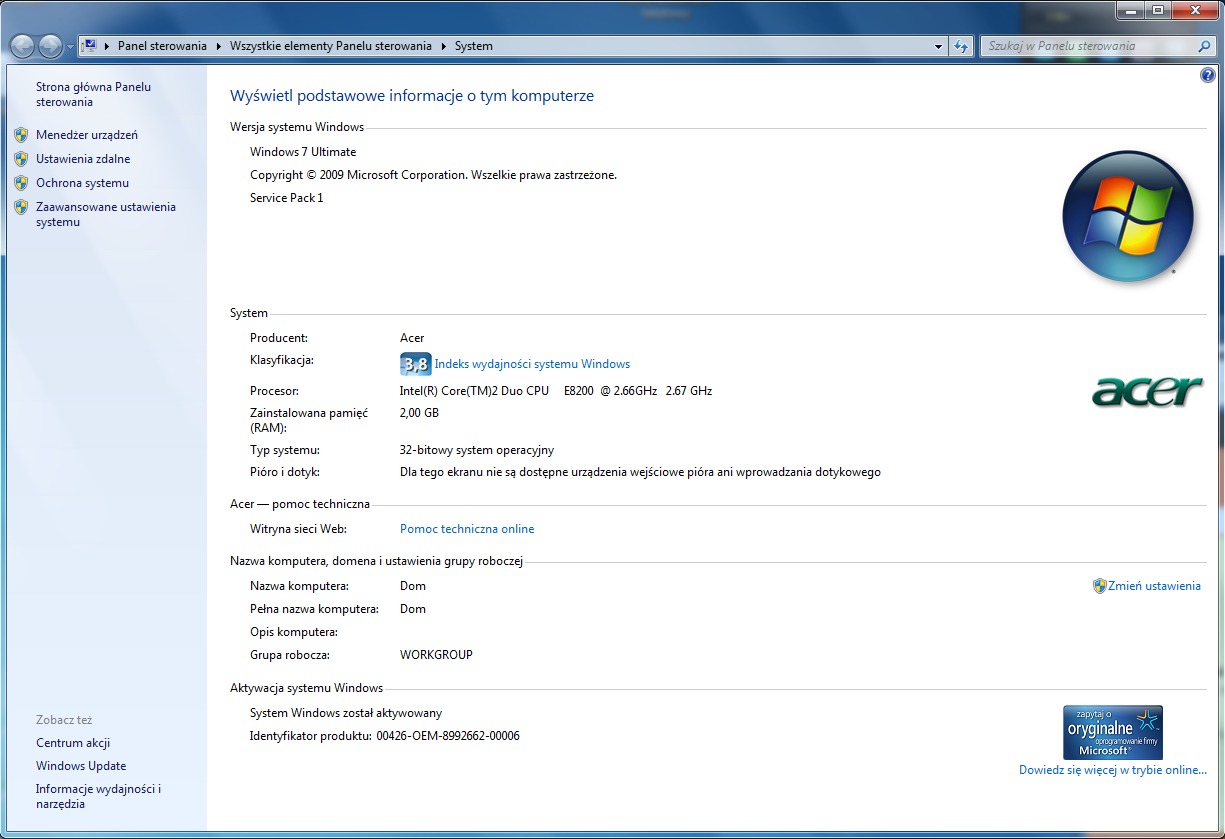Open Menedżer urządzeń link

click(87, 135)
